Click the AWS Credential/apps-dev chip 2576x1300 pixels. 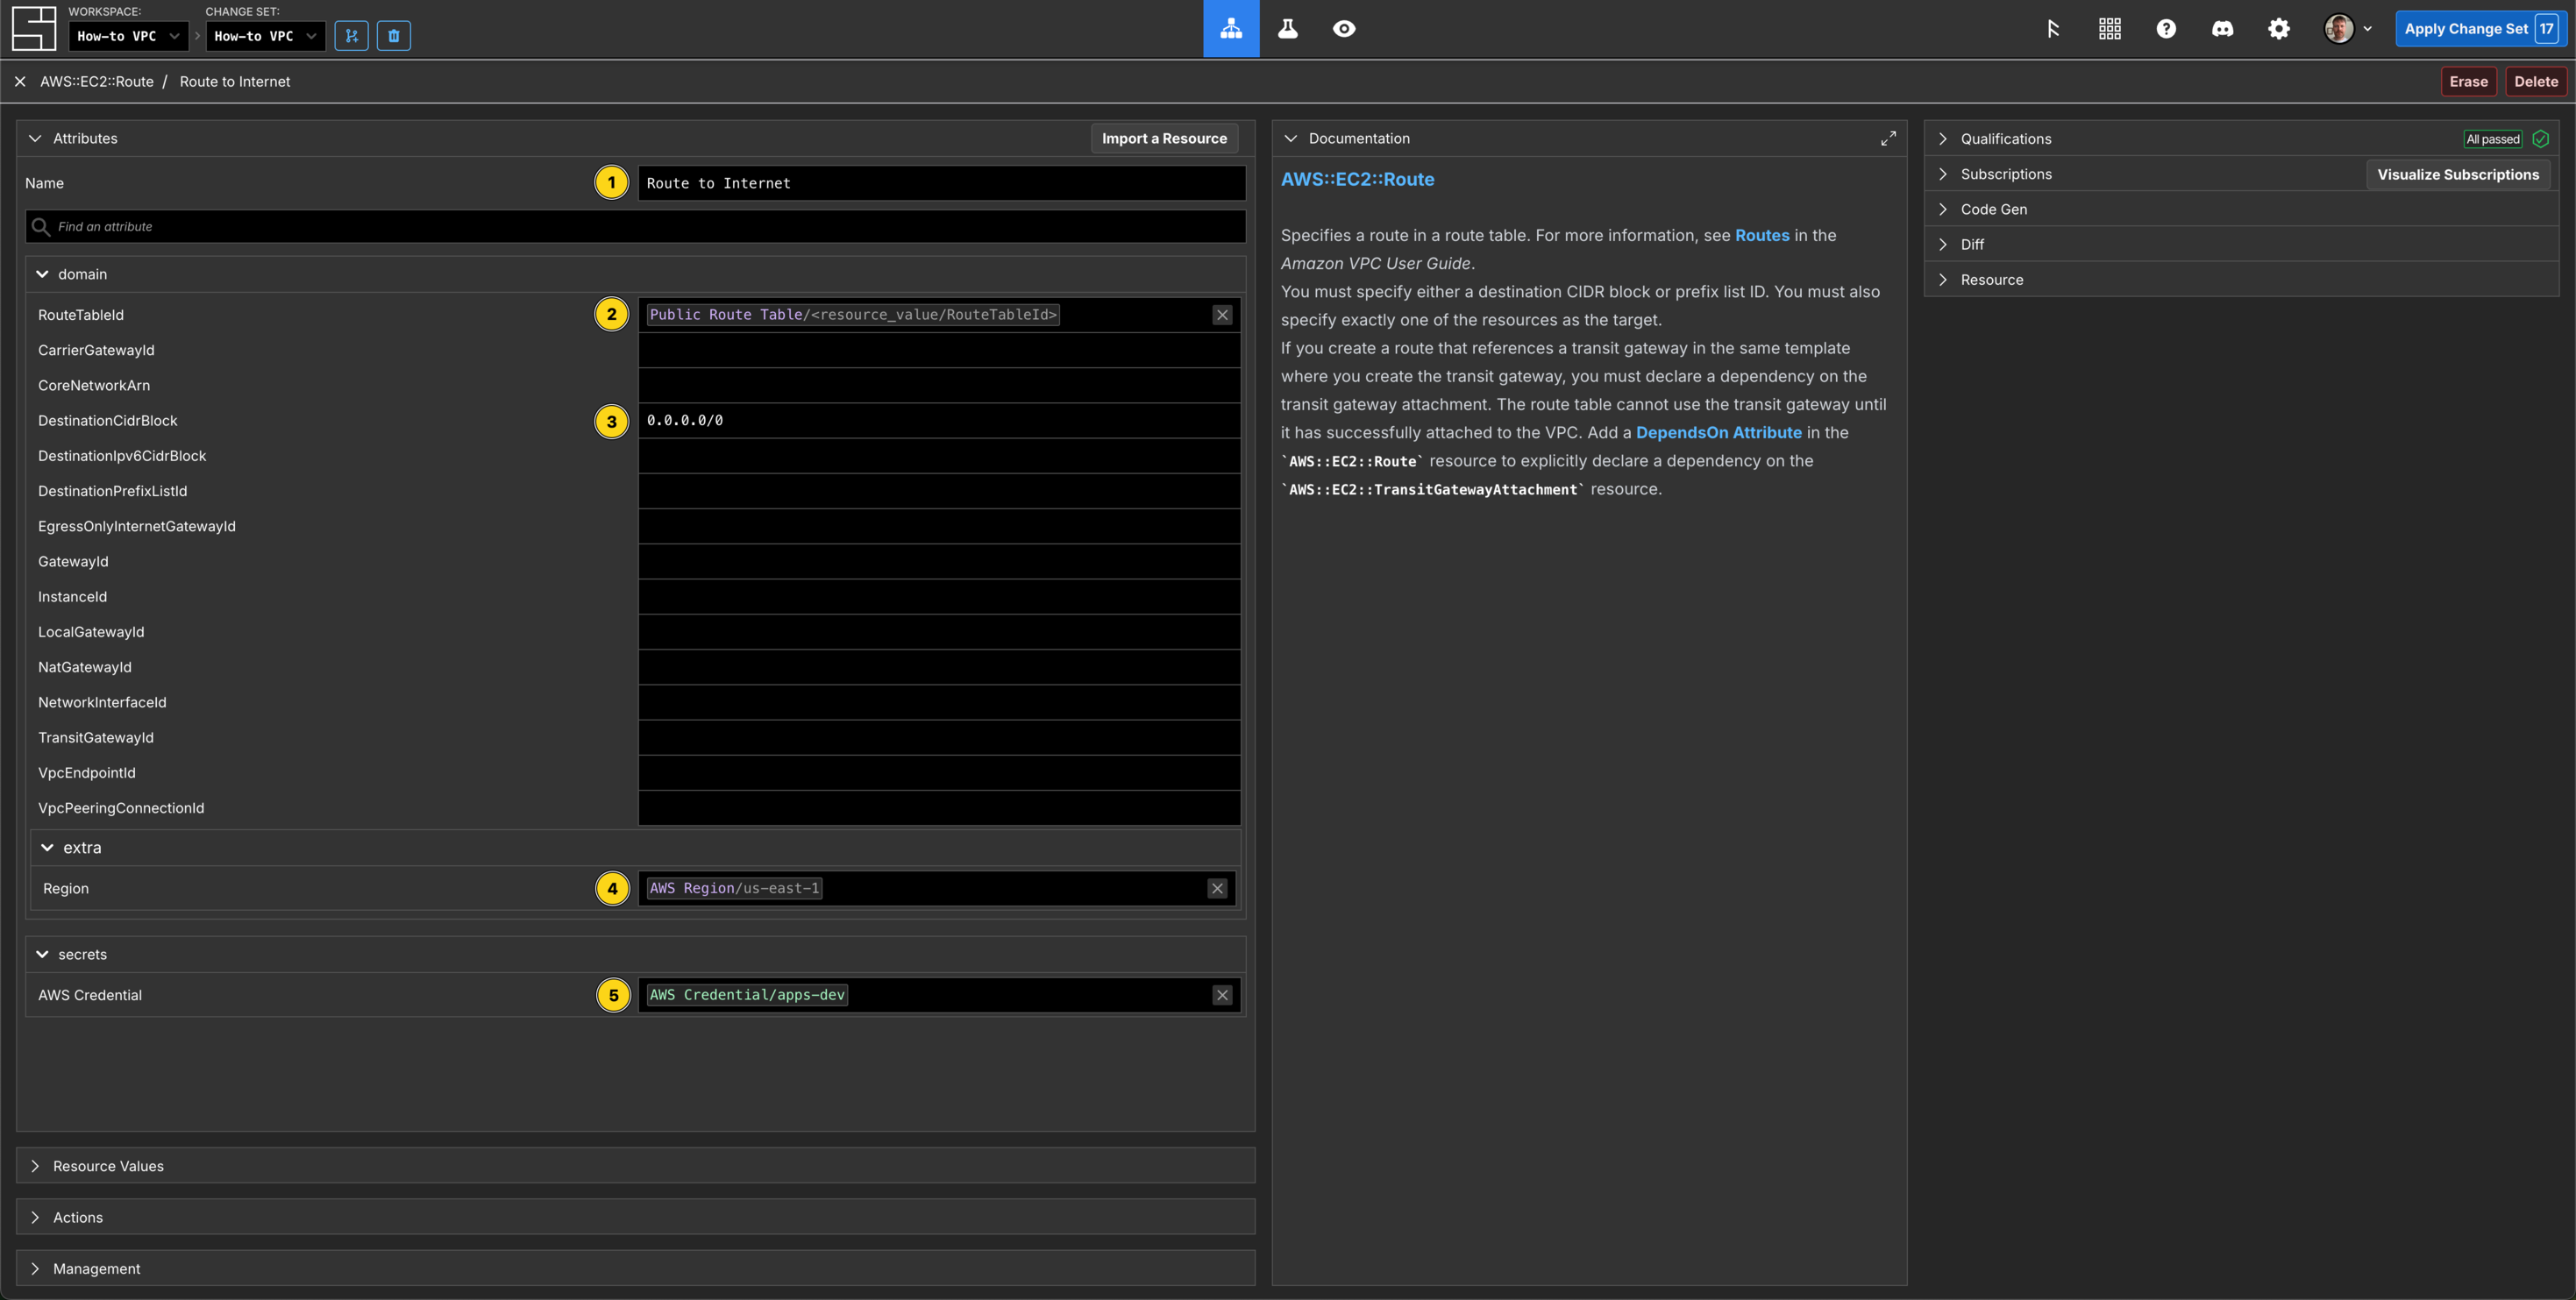pos(747,995)
